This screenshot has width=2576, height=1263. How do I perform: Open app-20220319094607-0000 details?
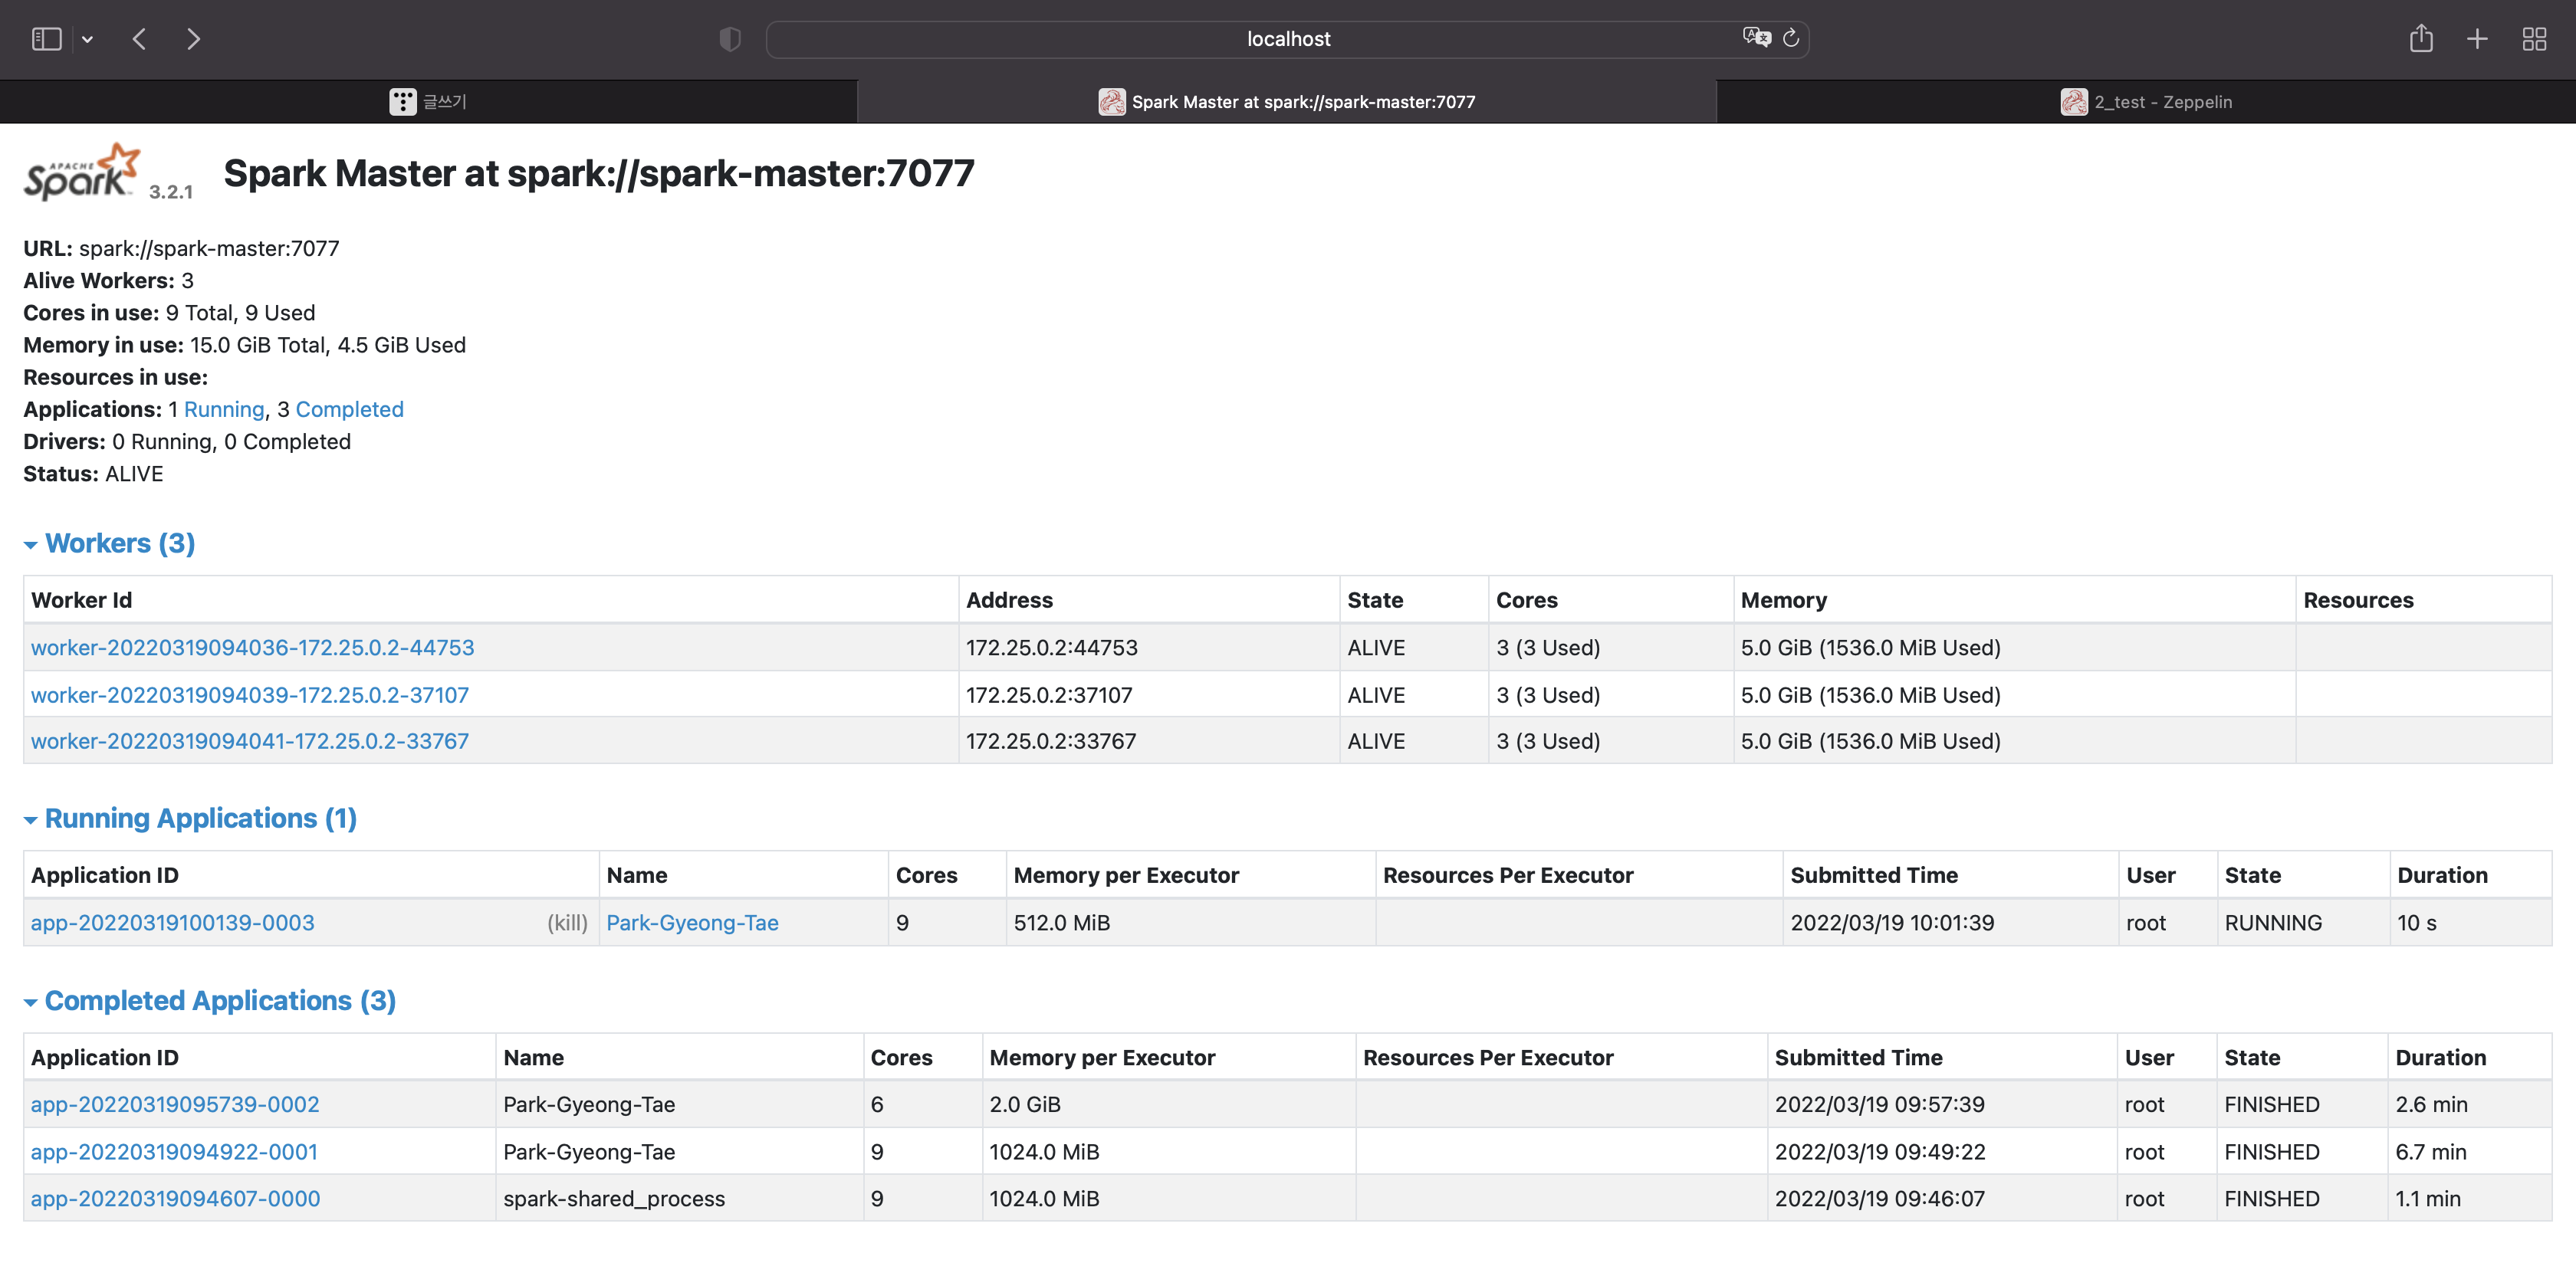[176, 1198]
